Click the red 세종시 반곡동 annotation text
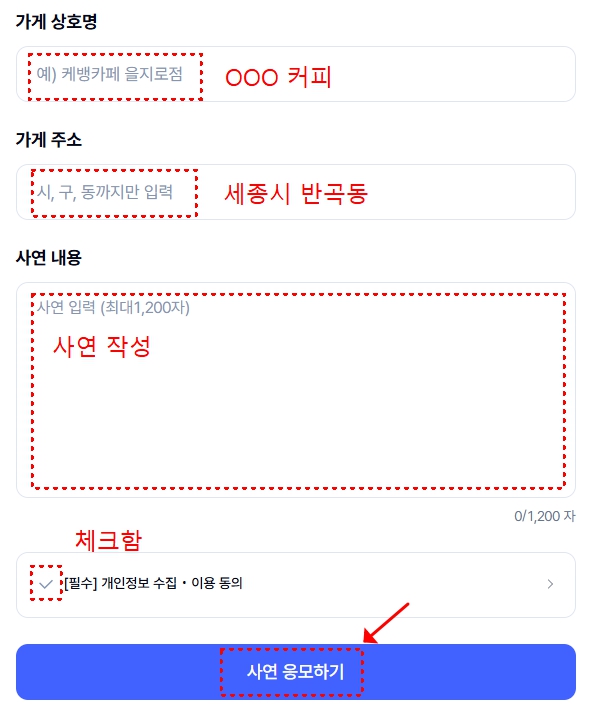 [296, 194]
